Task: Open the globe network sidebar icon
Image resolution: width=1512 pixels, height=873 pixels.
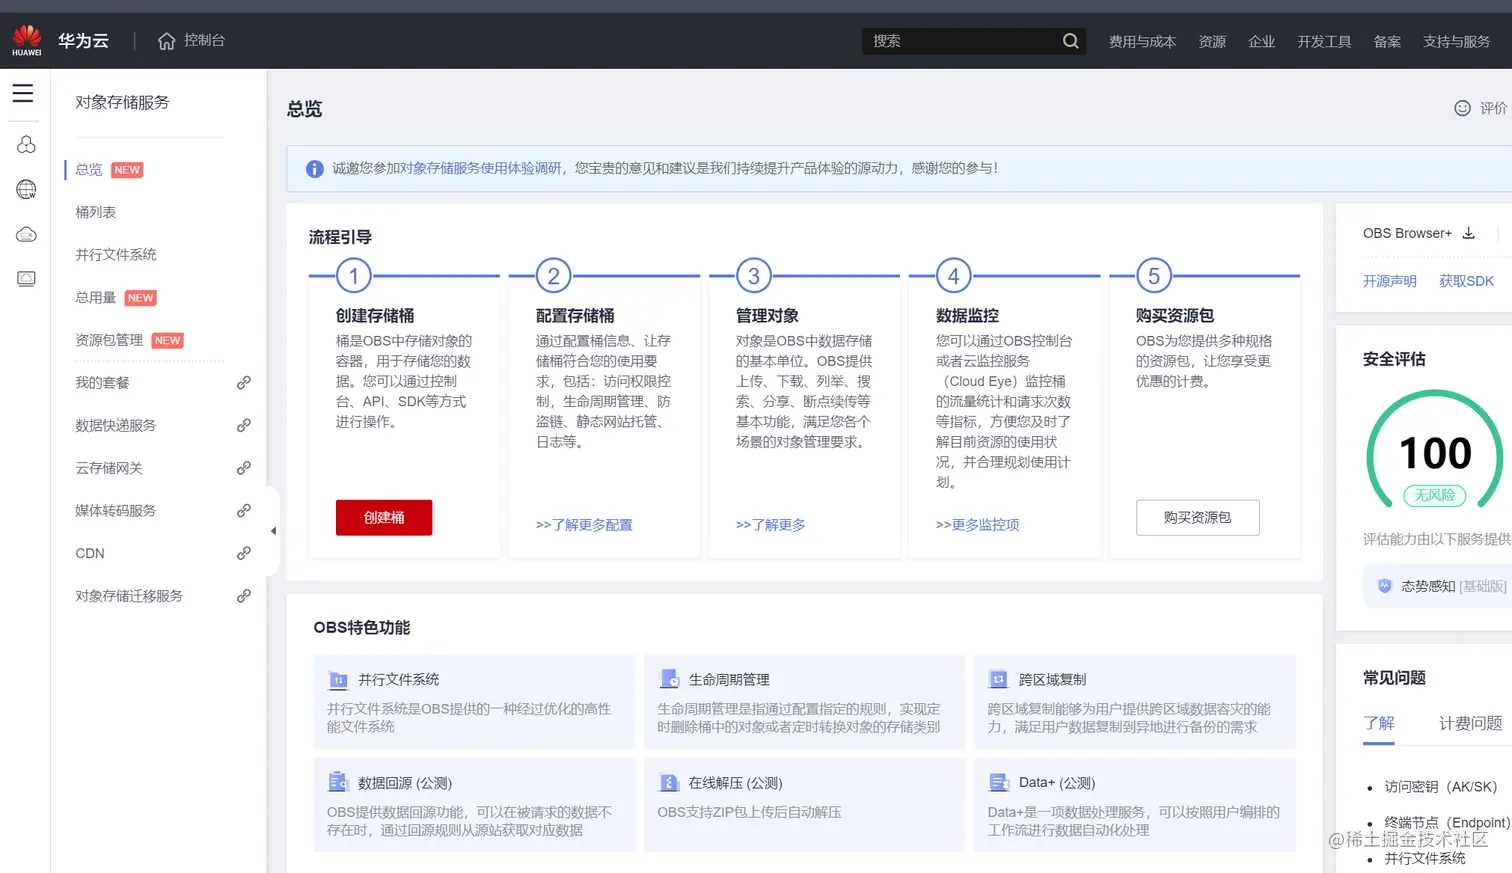Action: click(x=26, y=189)
